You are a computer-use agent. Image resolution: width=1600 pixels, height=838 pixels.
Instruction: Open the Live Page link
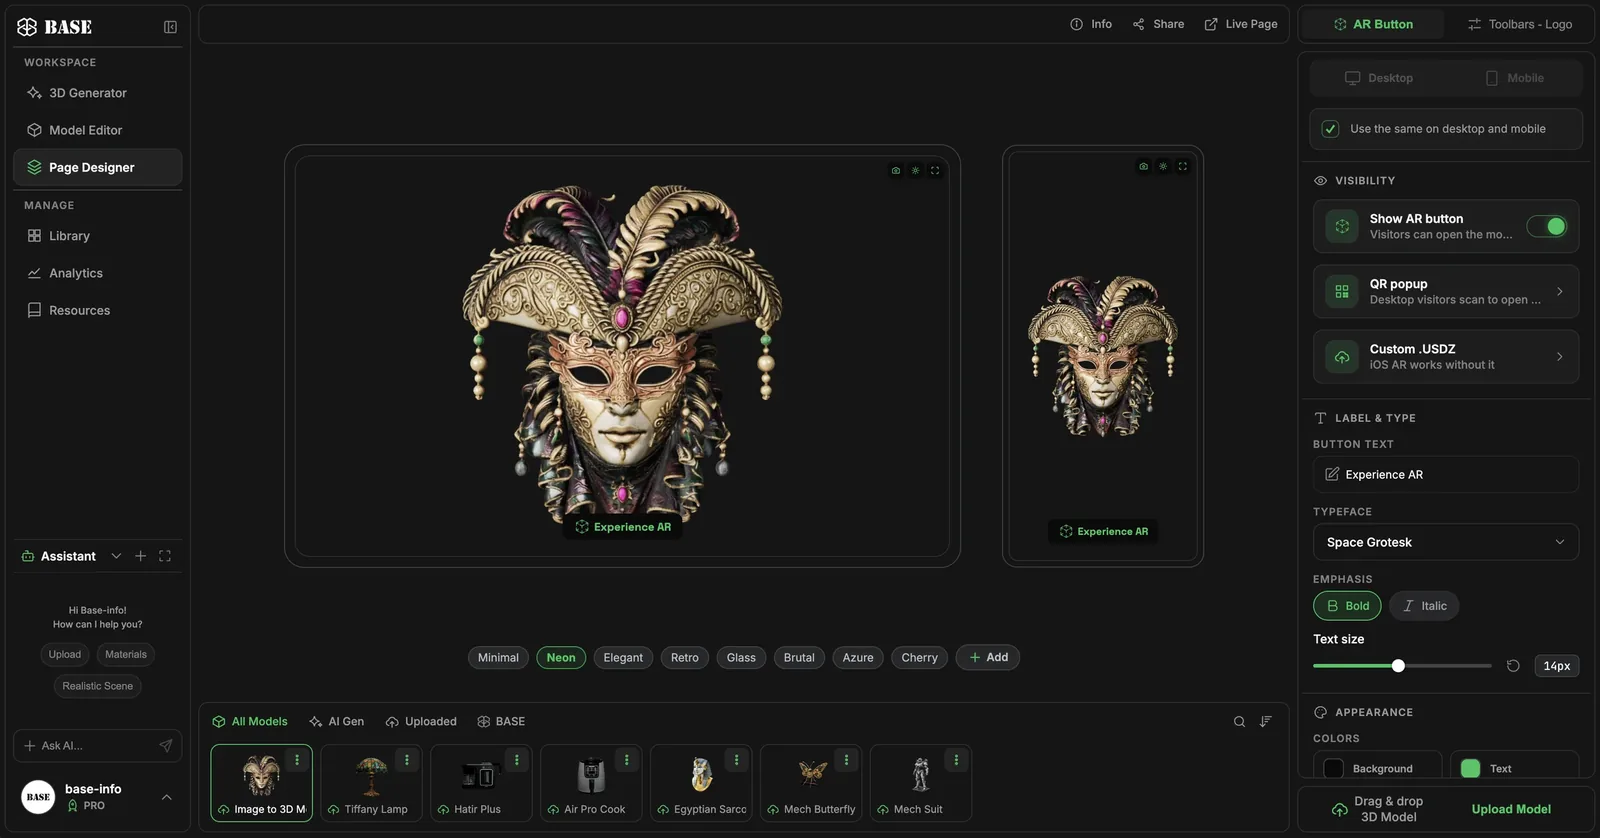tap(1241, 24)
